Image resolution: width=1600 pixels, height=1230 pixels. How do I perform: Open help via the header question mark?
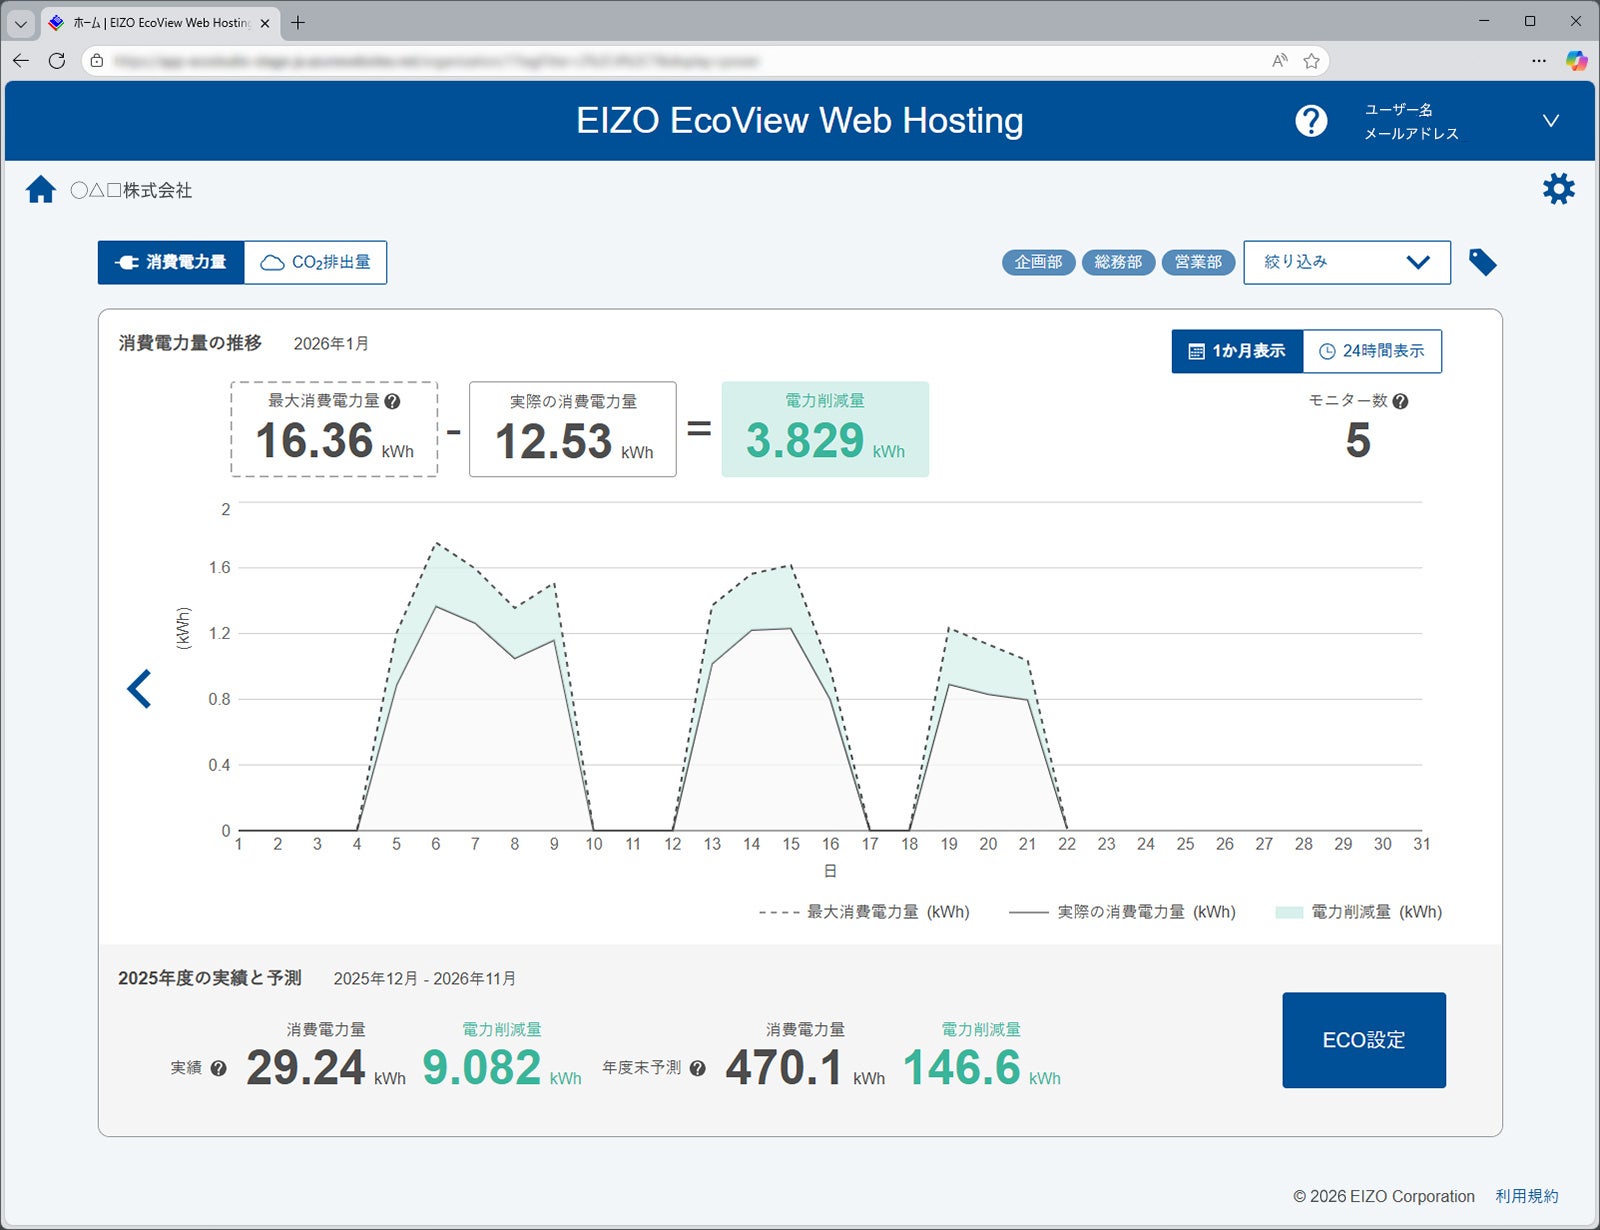tap(1311, 121)
